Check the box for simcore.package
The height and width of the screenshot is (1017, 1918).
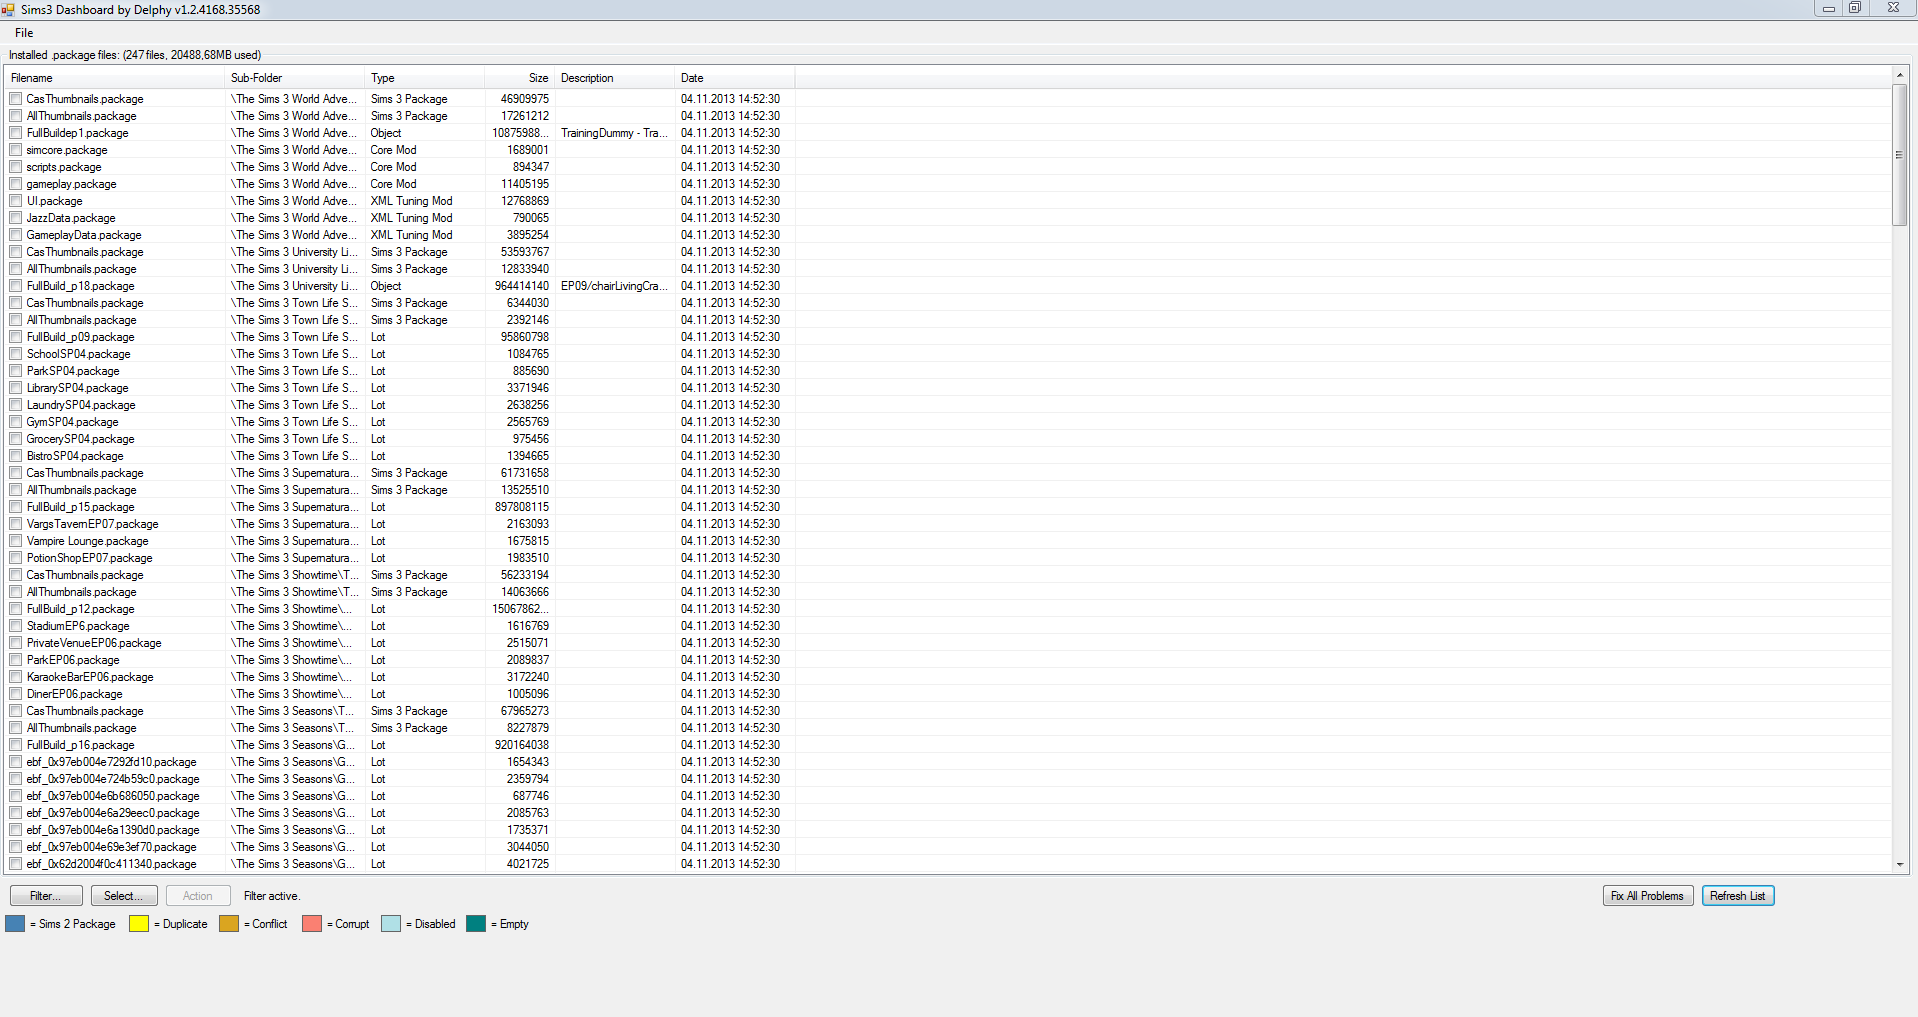16,150
